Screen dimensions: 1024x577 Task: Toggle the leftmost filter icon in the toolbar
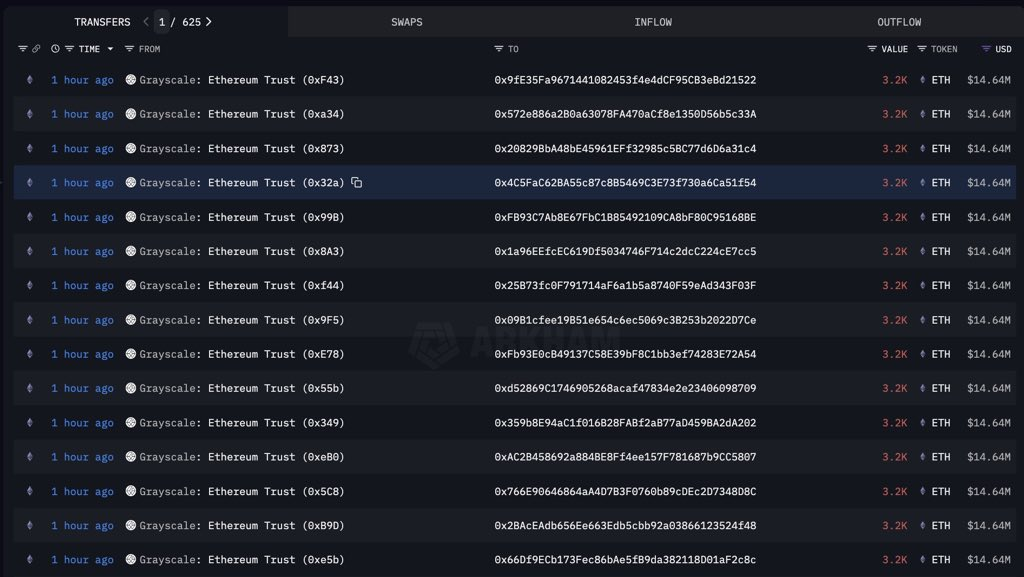point(22,48)
